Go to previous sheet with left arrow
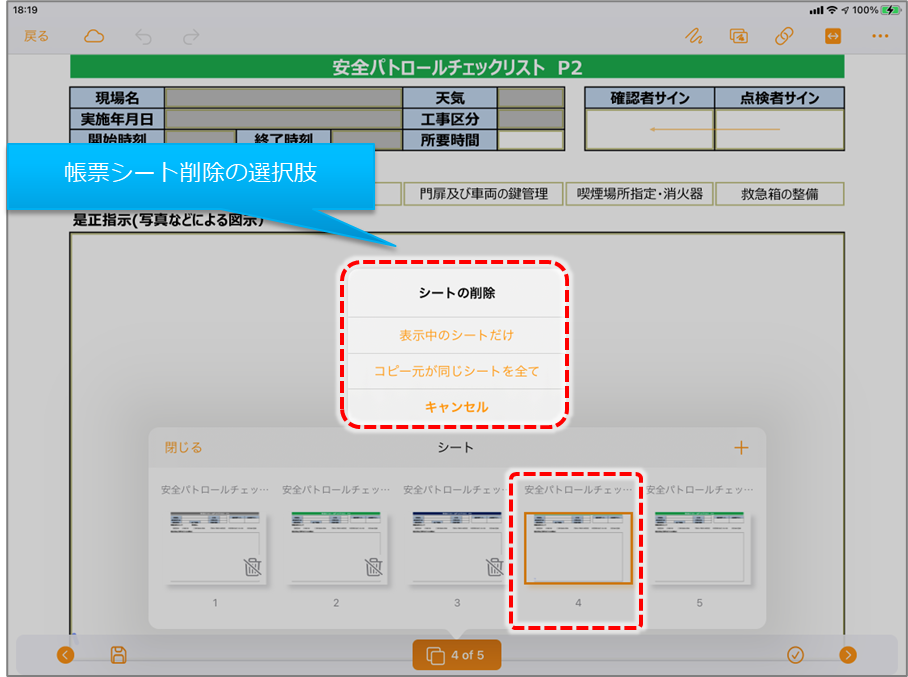 click(66, 655)
